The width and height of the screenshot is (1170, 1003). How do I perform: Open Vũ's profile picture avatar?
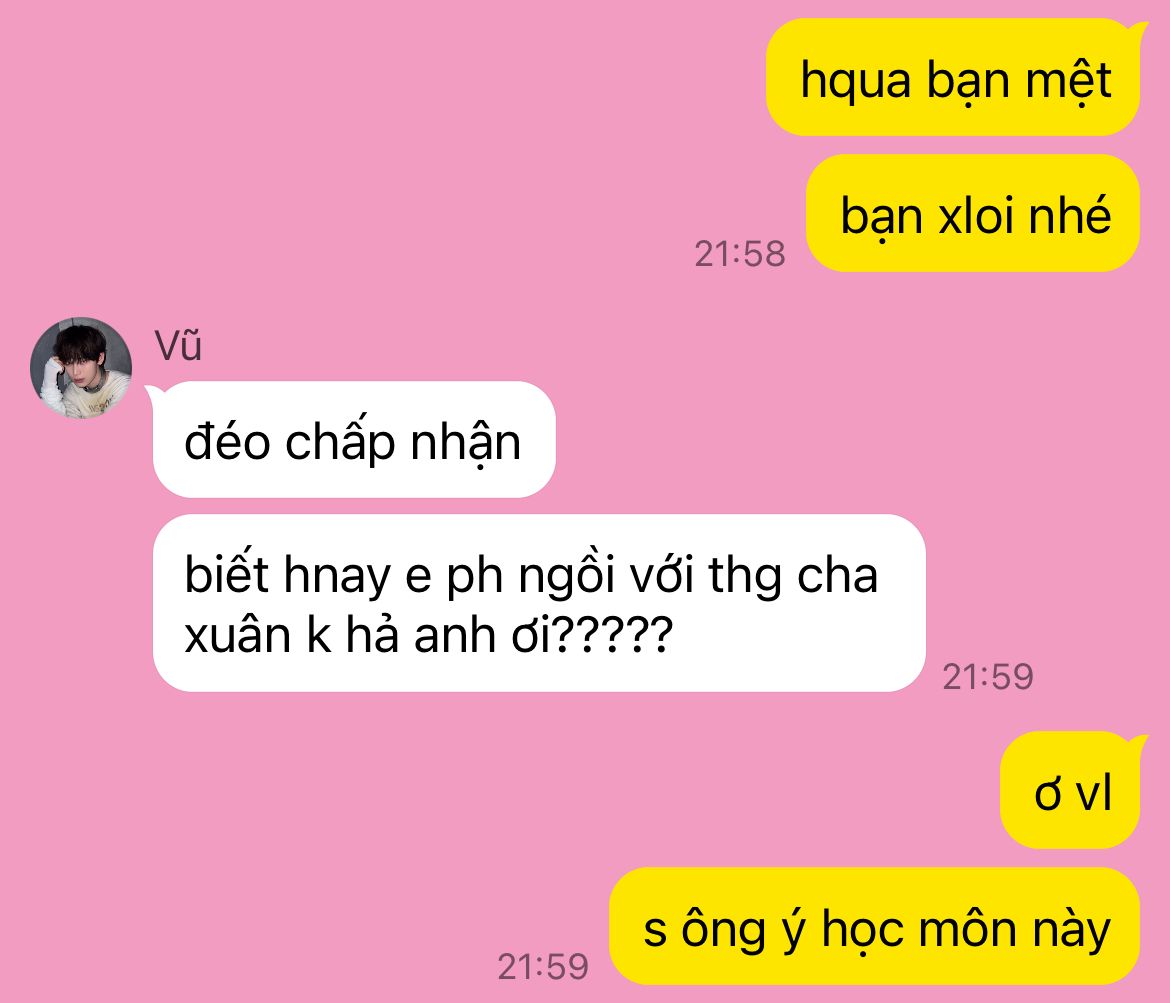coord(81,367)
